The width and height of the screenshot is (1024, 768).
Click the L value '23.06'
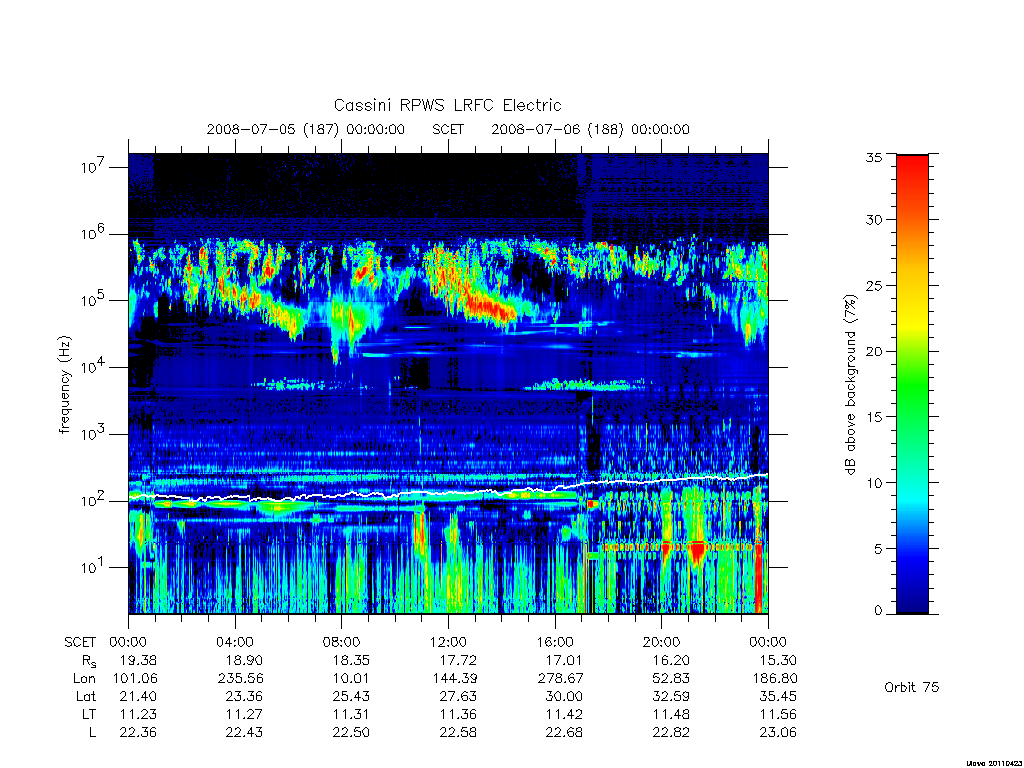(x=778, y=733)
